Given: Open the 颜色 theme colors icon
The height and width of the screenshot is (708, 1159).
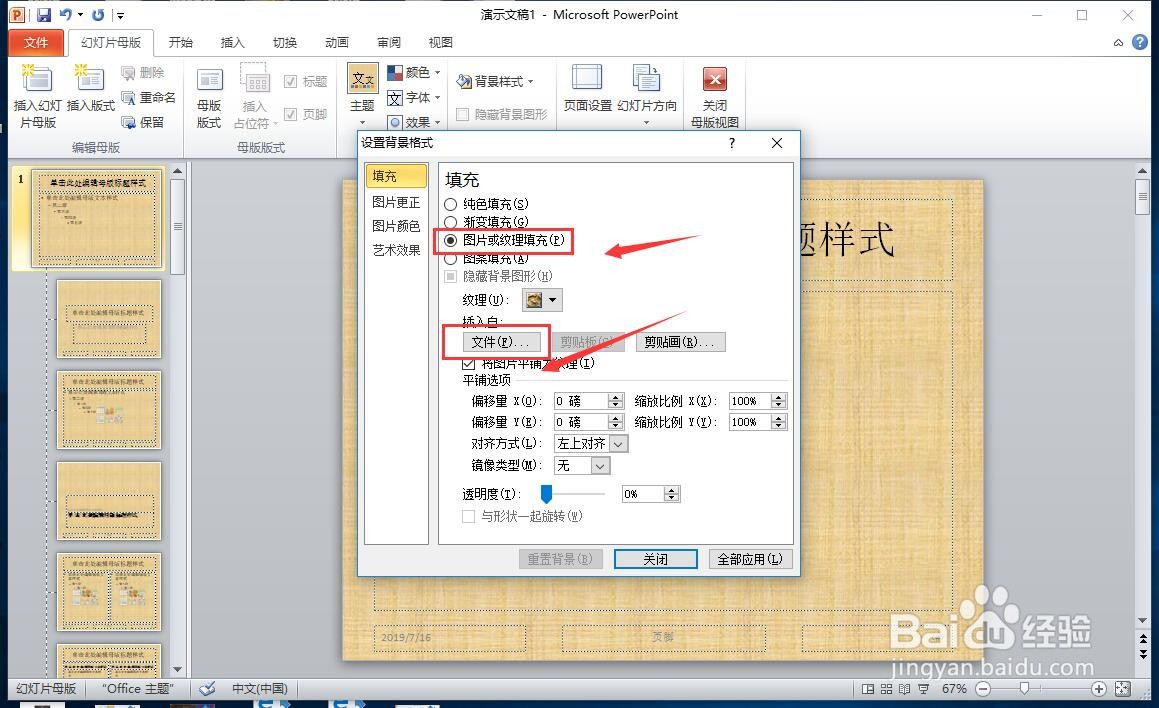Looking at the screenshot, I should (413, 71).
